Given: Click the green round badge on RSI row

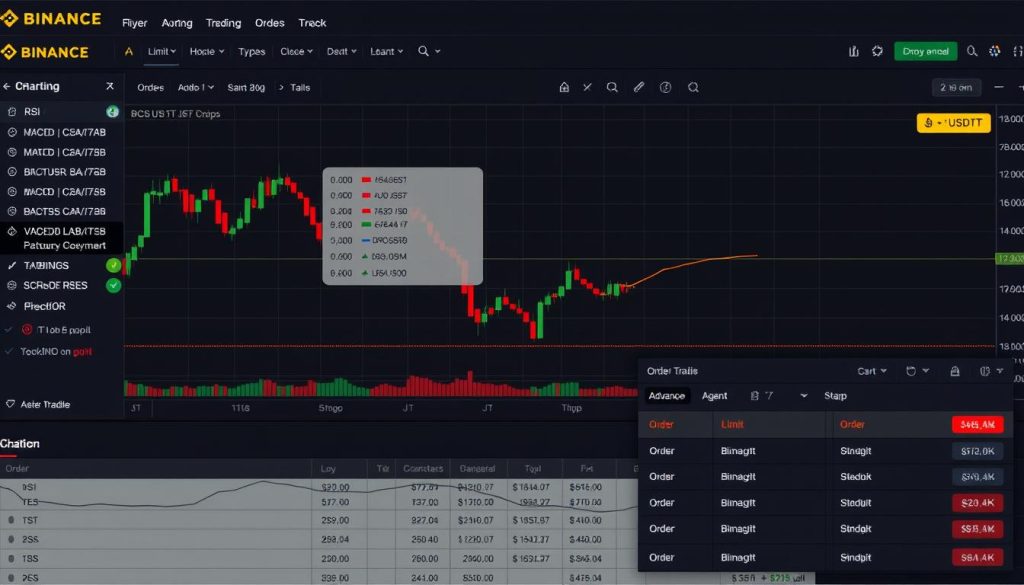Looking at the screenshot, I should coord(112,112).
